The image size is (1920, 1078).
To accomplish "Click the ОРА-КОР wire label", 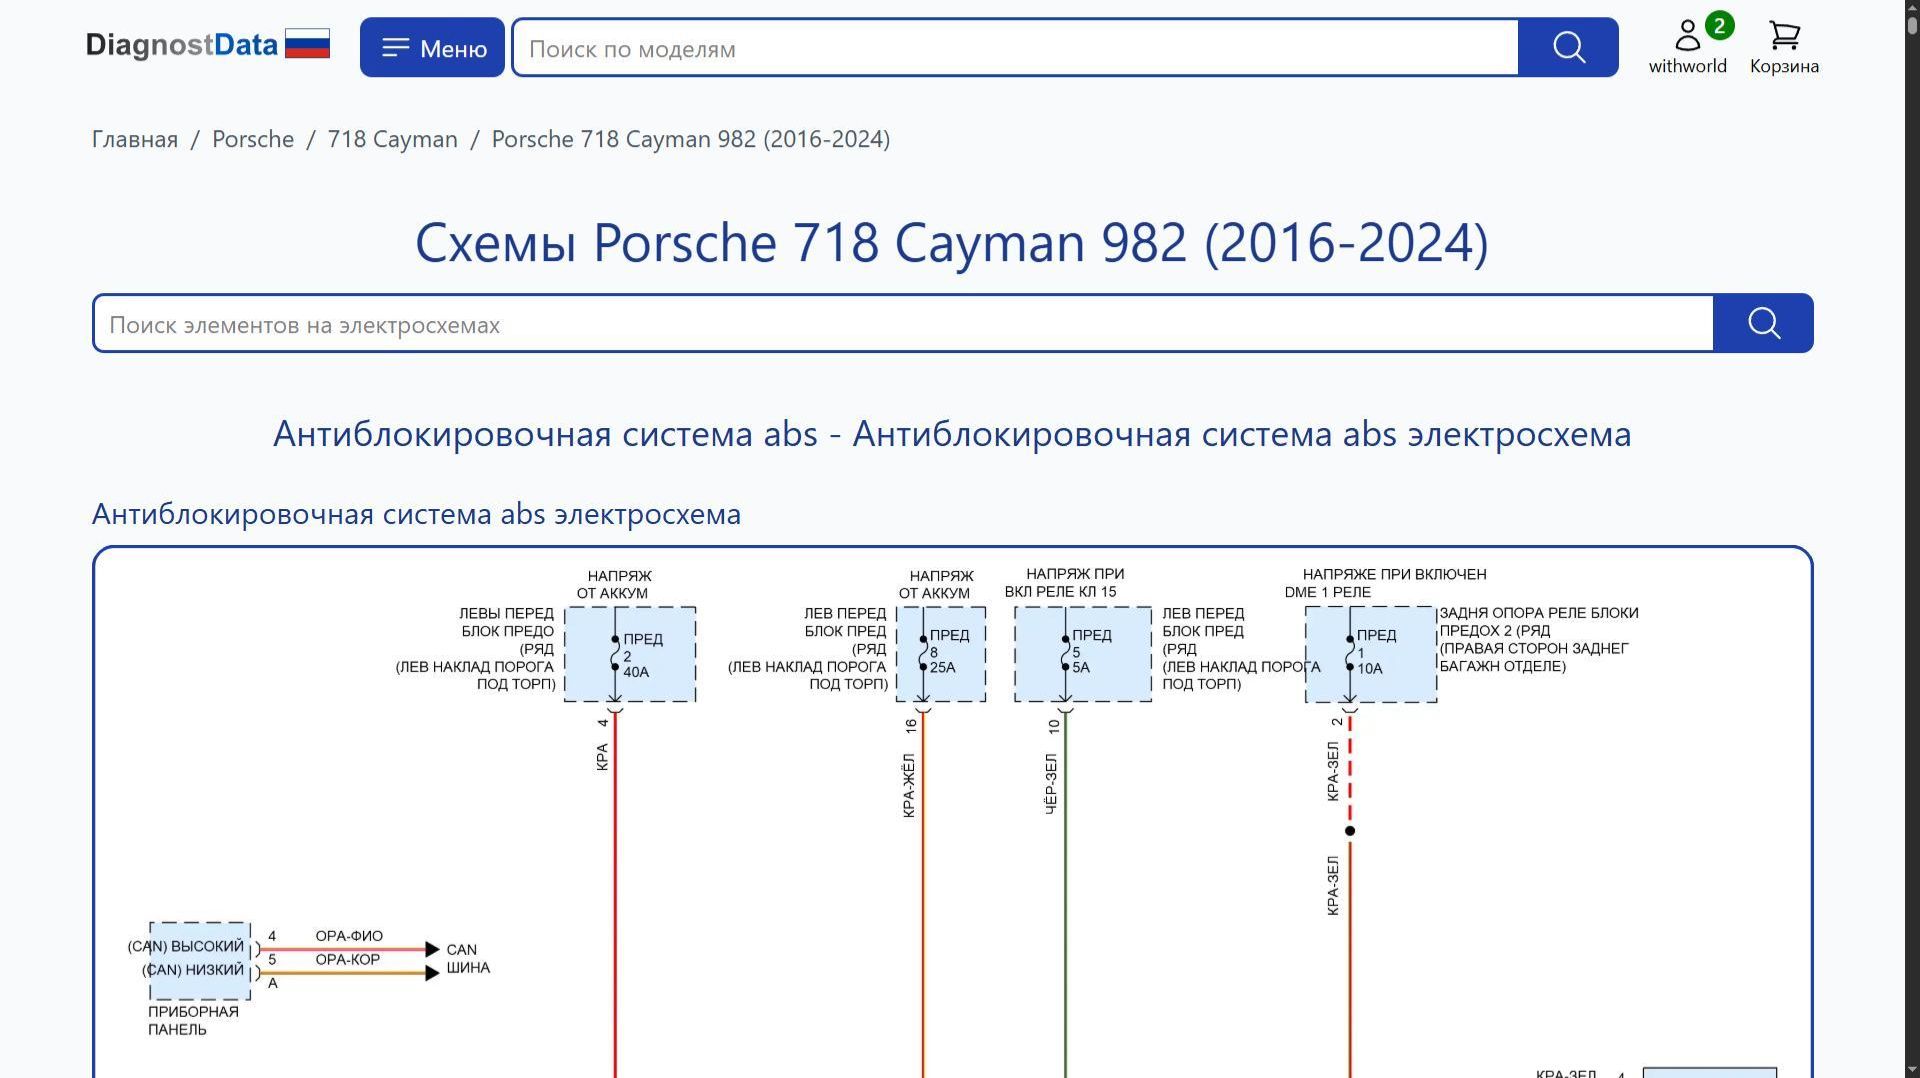I will point(348,959).
